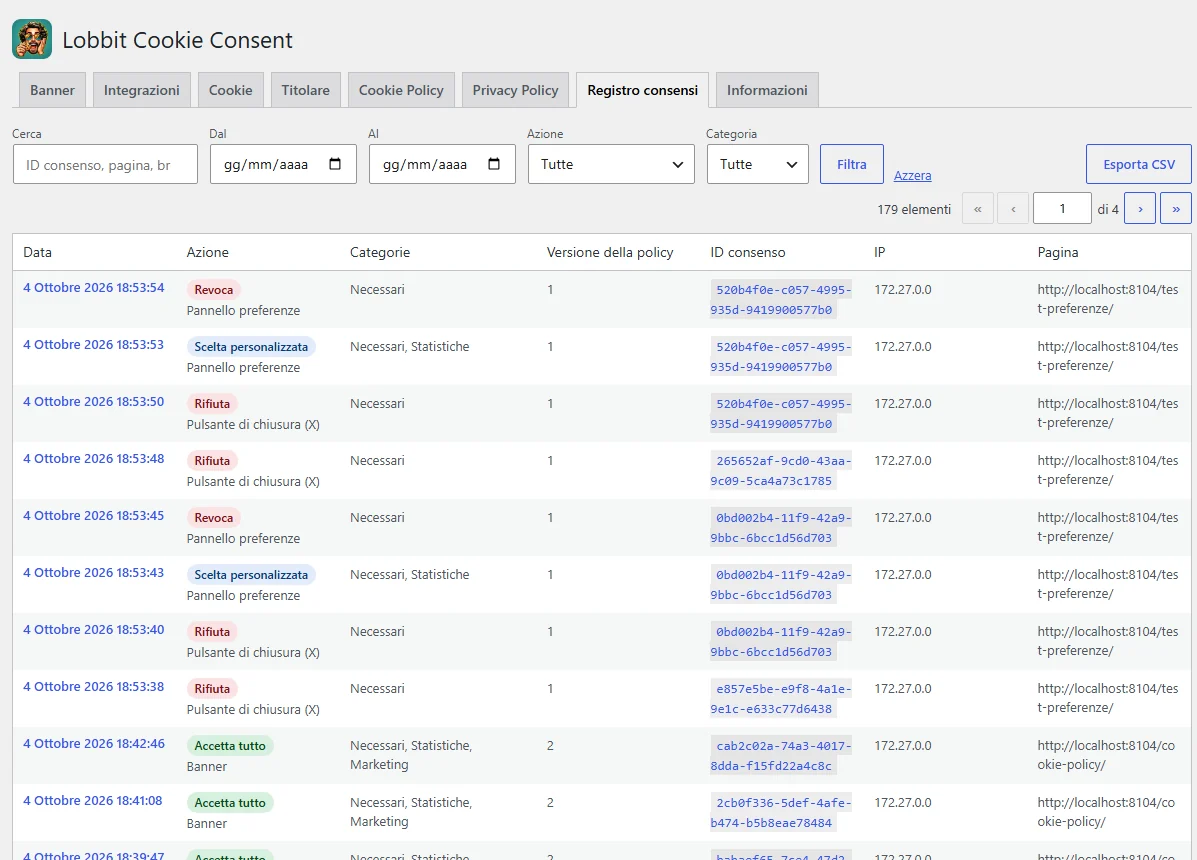Click consent ID in the 18:53:45 row

781,527
